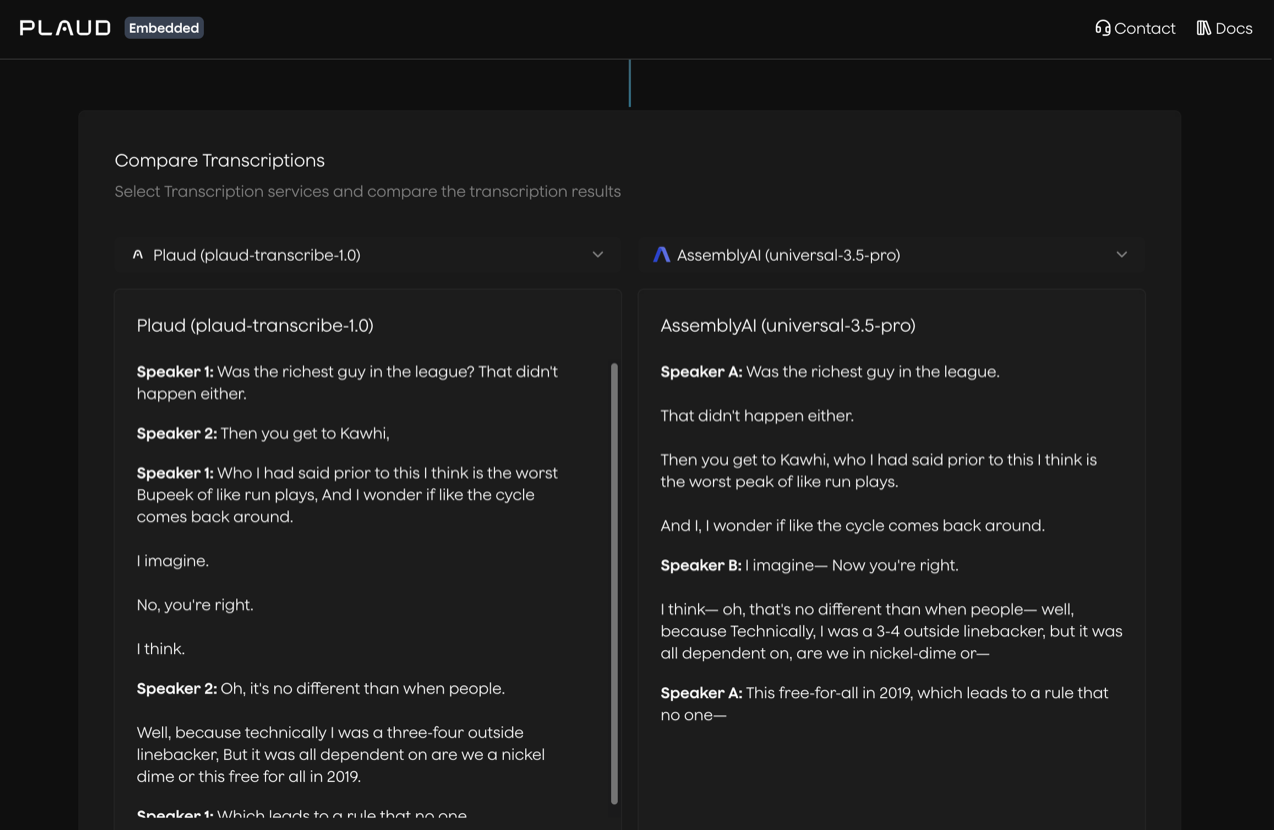
Task: Click the Plaud logo icon in dropdown
Action: [138, 255]
